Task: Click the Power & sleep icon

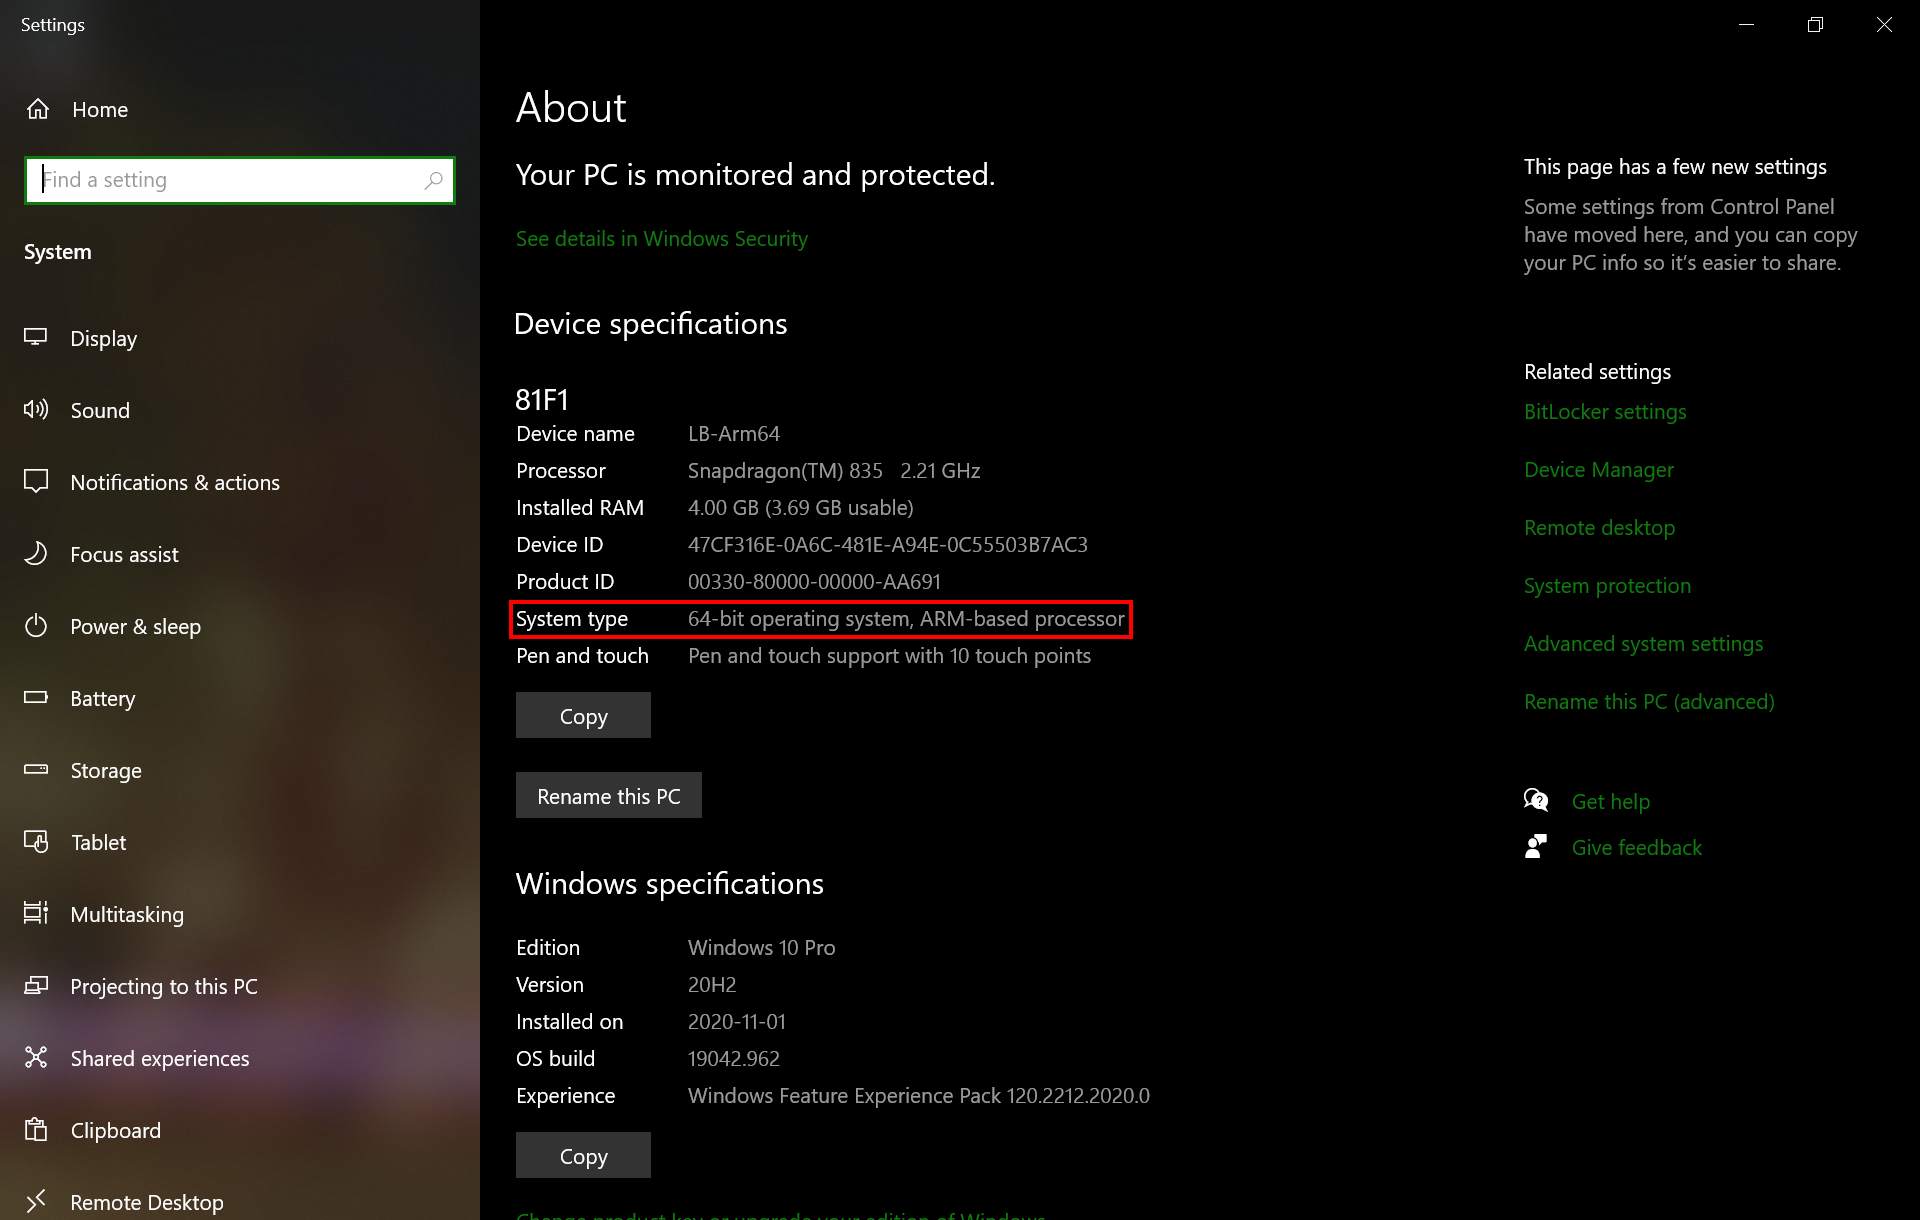Action: tap(36, 626)
